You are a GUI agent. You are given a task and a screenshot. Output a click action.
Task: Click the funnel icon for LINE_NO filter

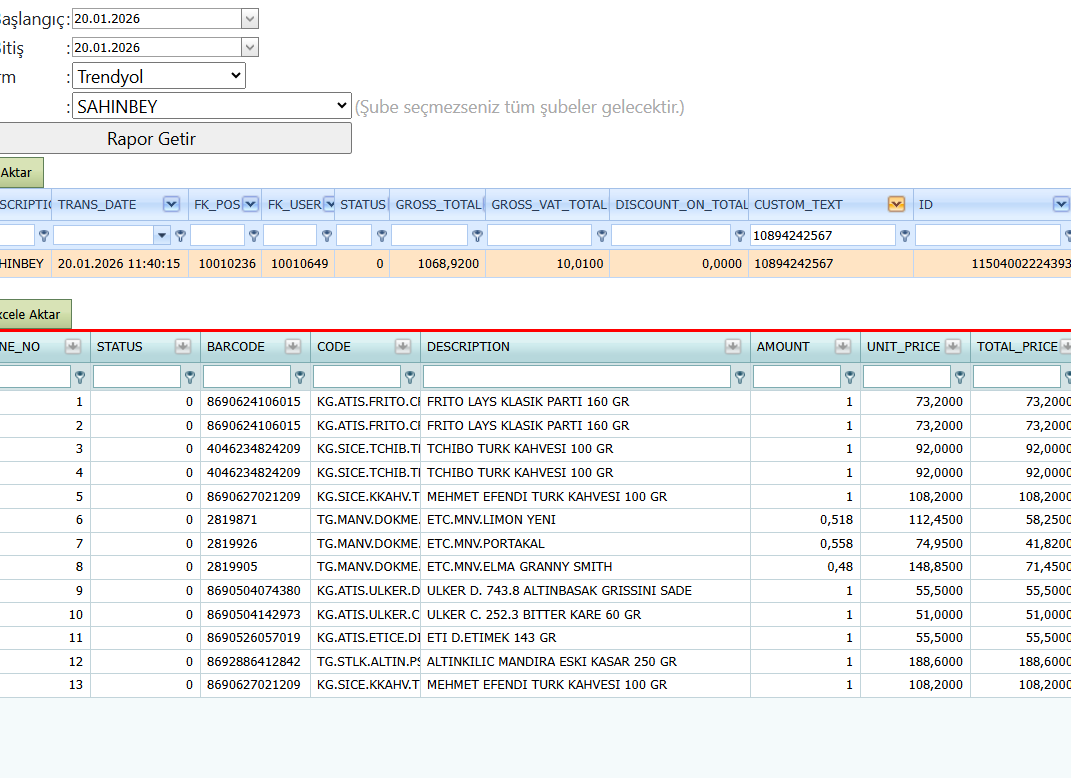click(x=80, y=377)
